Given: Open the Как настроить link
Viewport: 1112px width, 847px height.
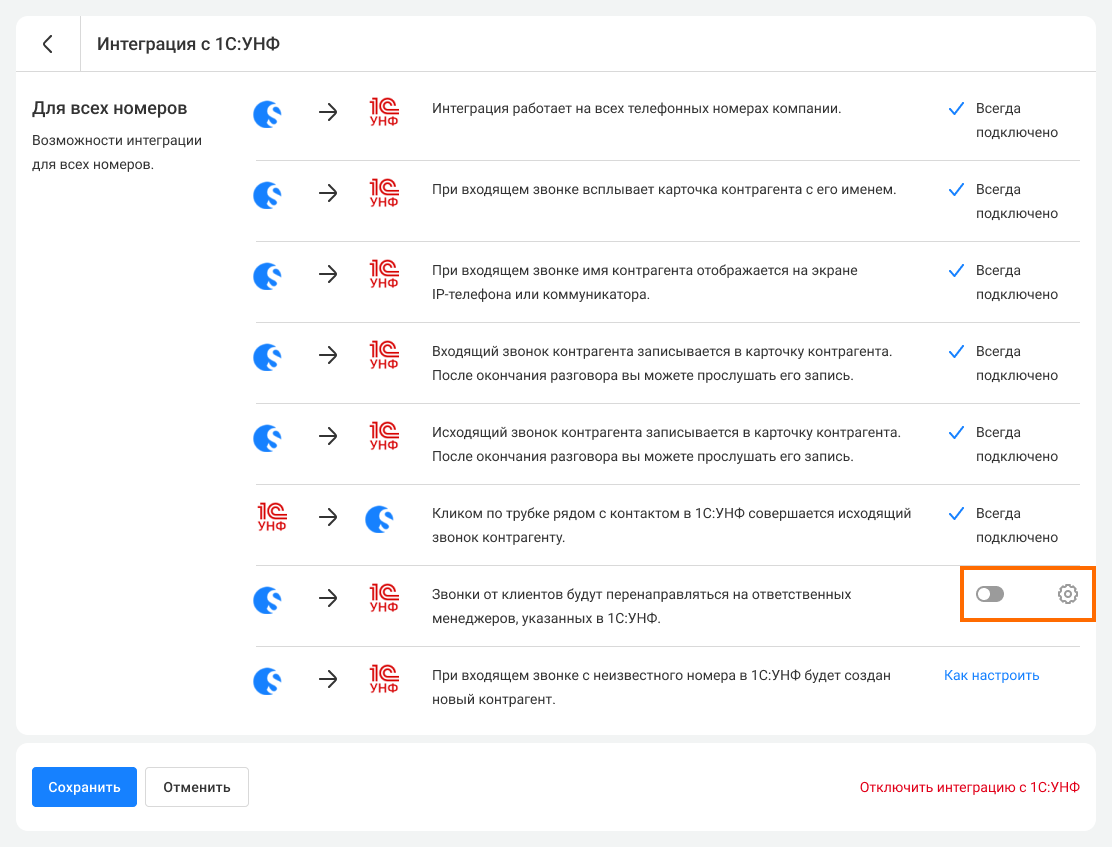Looking at the screenshot, I should click(991, 675).
